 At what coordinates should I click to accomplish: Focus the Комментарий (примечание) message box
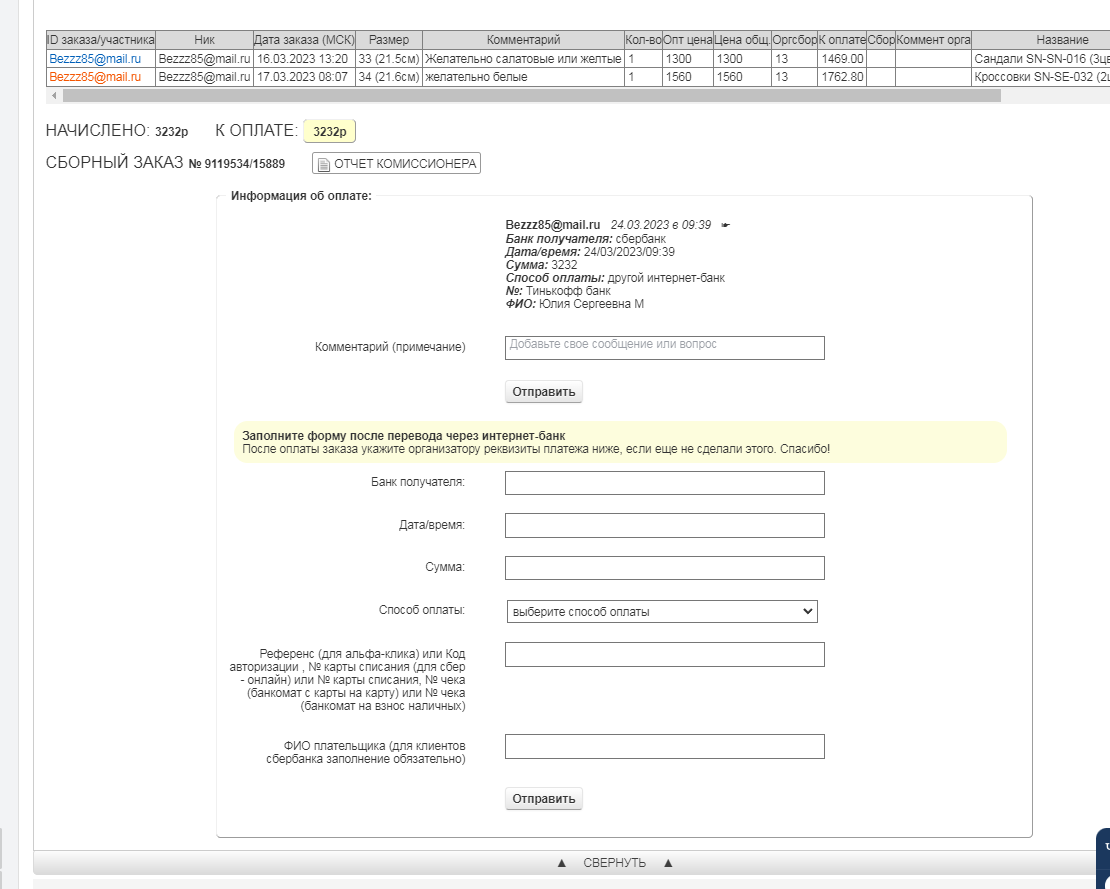coord(665,348)
